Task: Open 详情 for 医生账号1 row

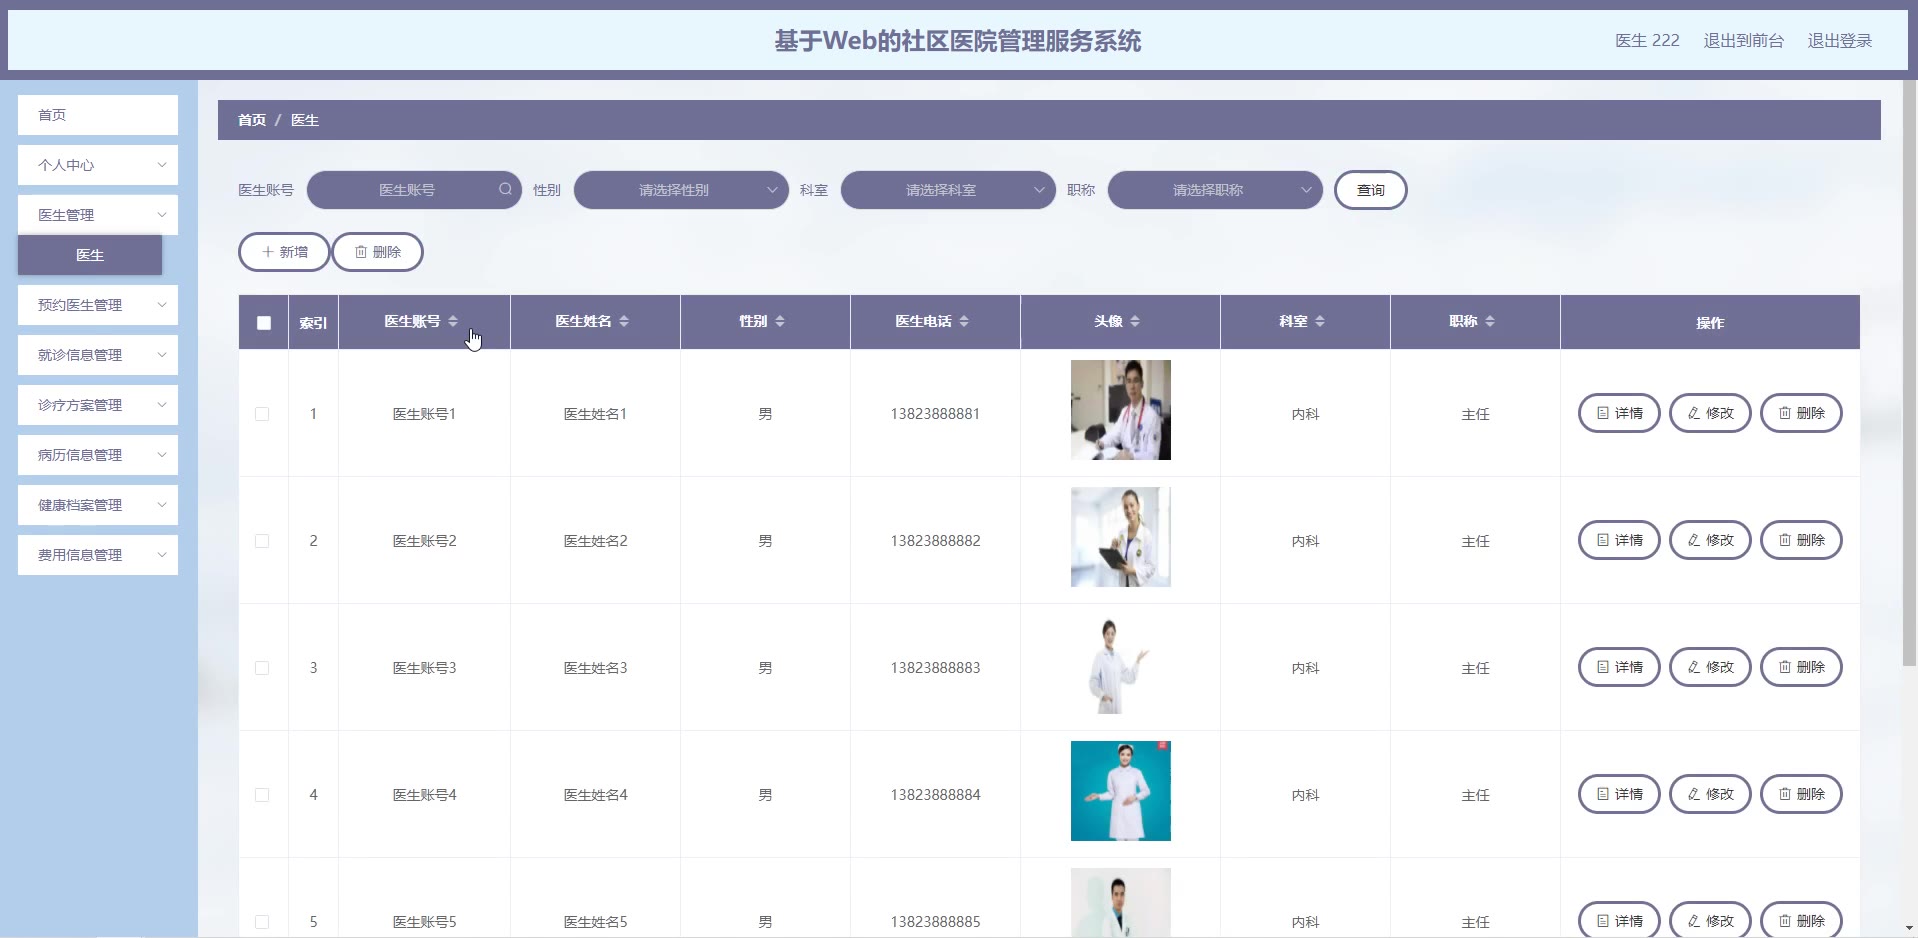Action: click(x=1619, y=413)
